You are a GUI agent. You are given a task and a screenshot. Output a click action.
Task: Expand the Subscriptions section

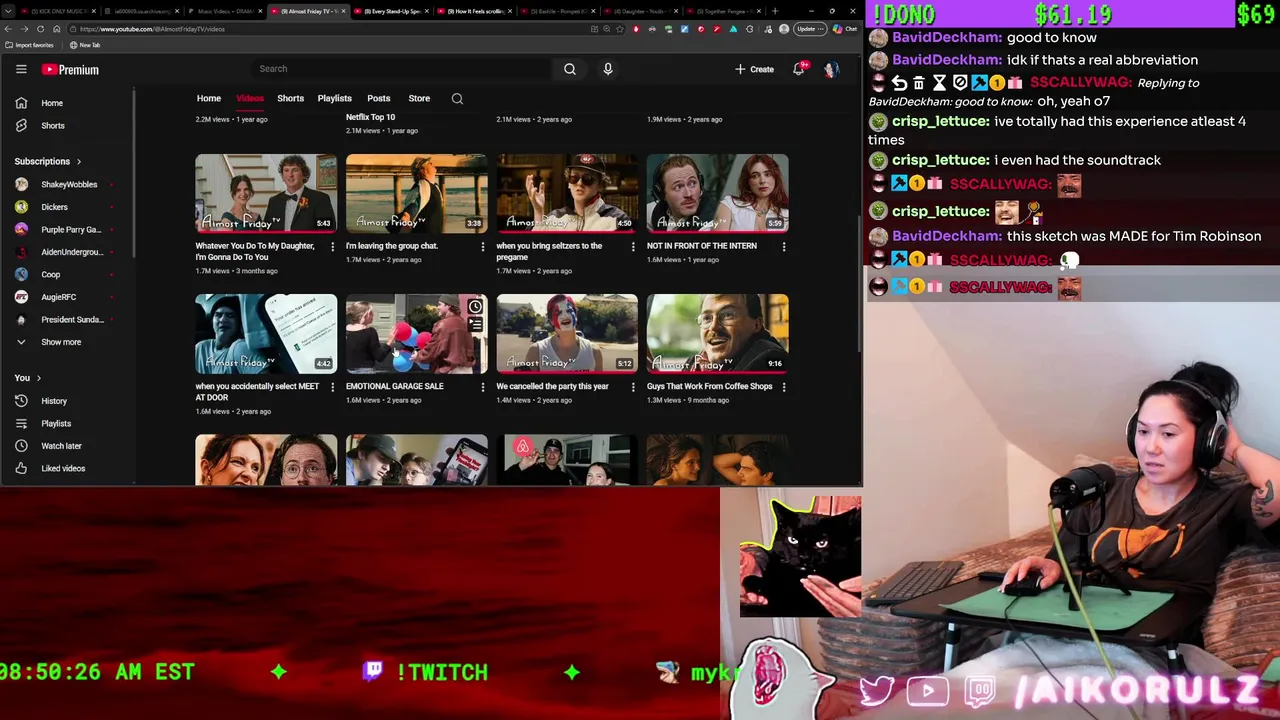(x=48, y=161)
